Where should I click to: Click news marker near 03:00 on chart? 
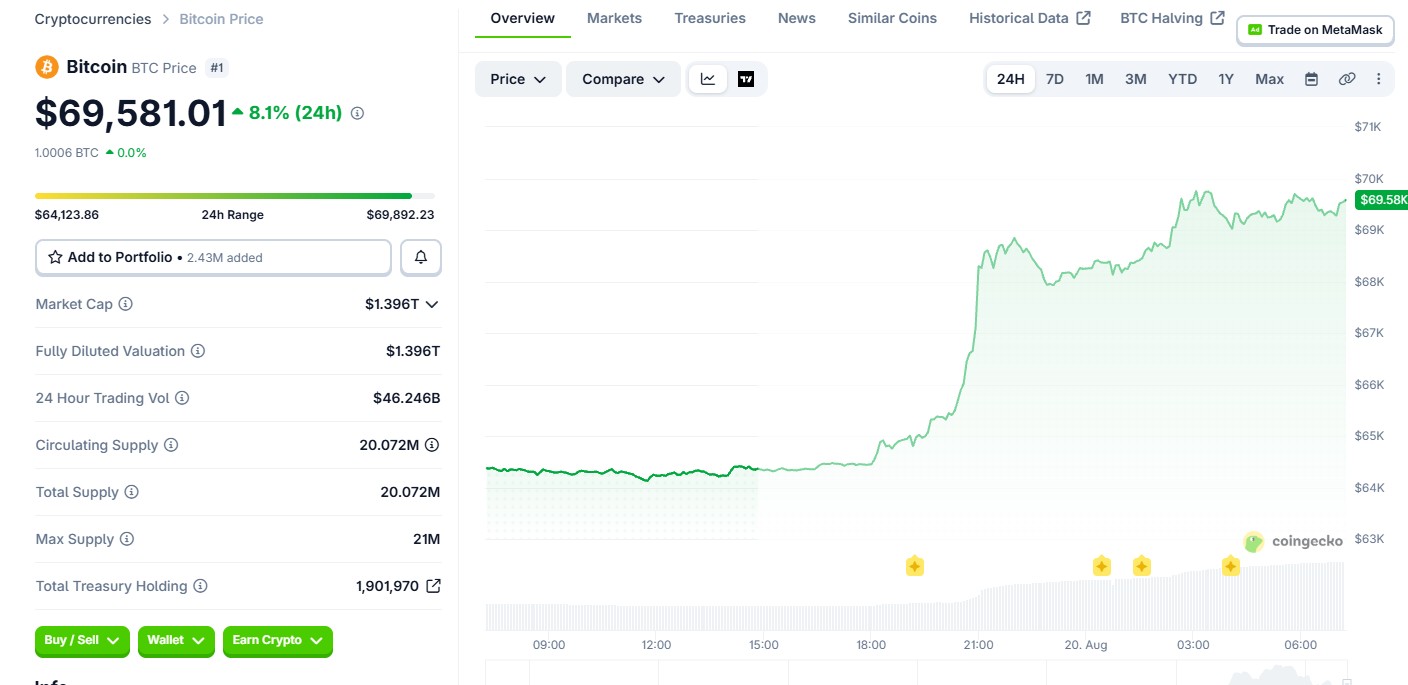pos(1230,567)
